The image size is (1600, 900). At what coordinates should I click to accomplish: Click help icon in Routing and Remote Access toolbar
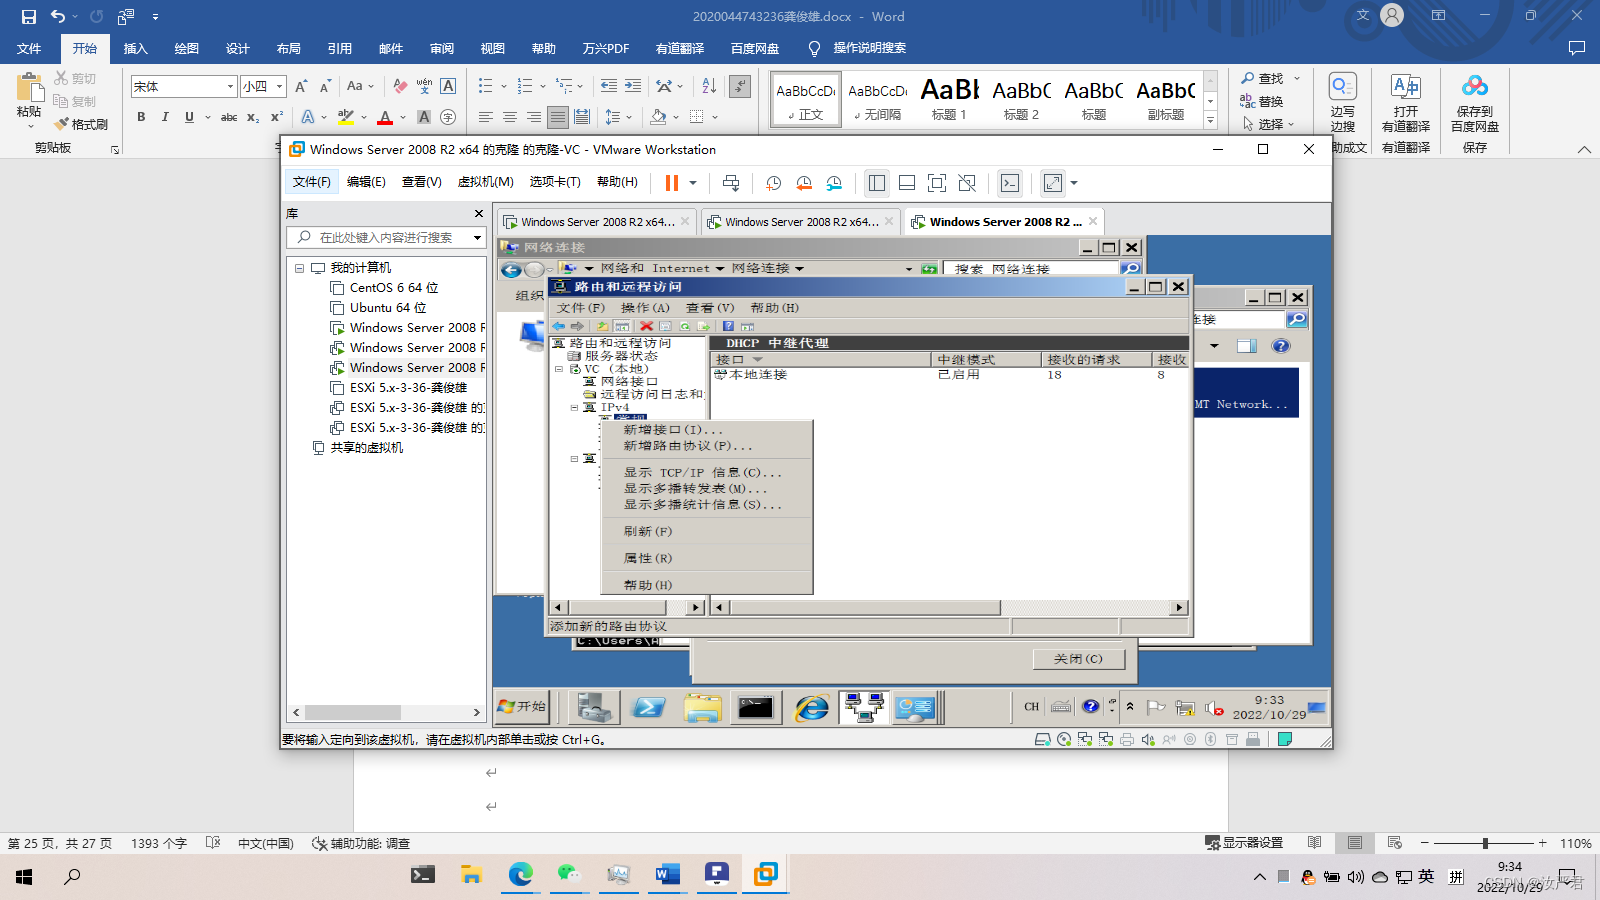pyautogui.click(x=728, y=326)
